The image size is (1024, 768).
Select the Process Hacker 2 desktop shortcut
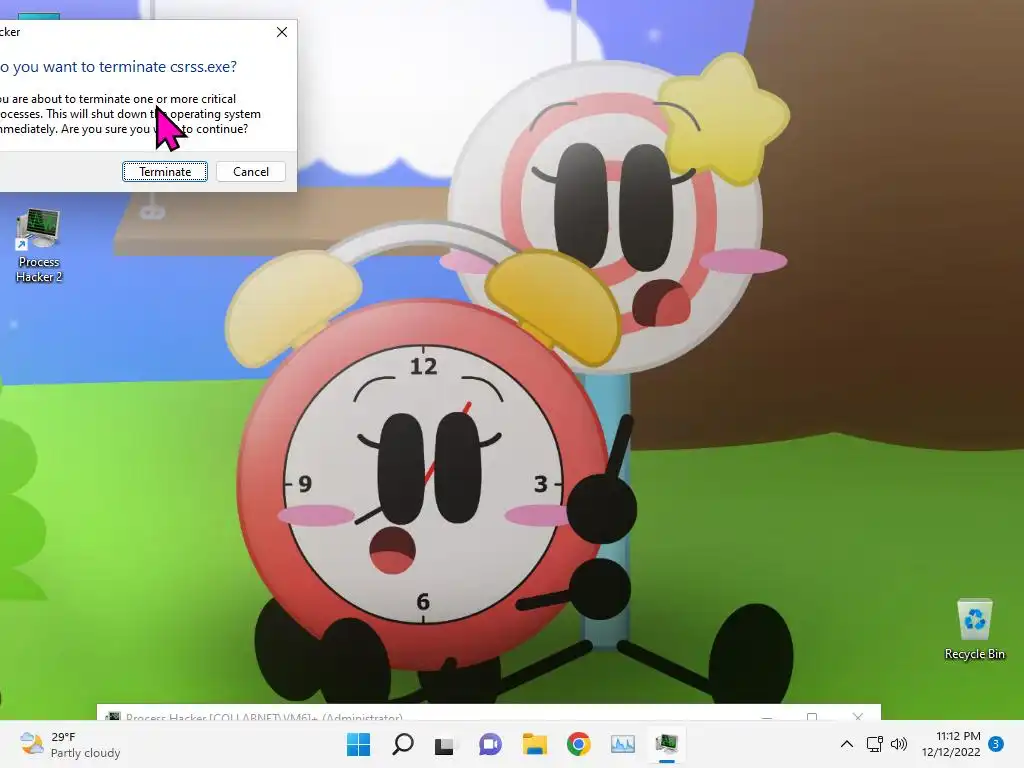pos(39,246)
